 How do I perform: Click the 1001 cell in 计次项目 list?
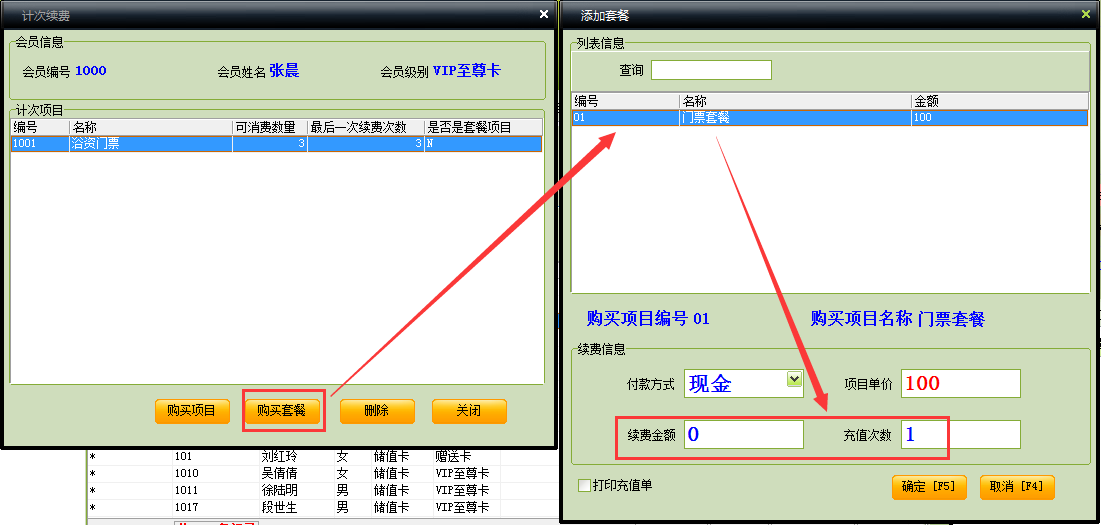40,144
